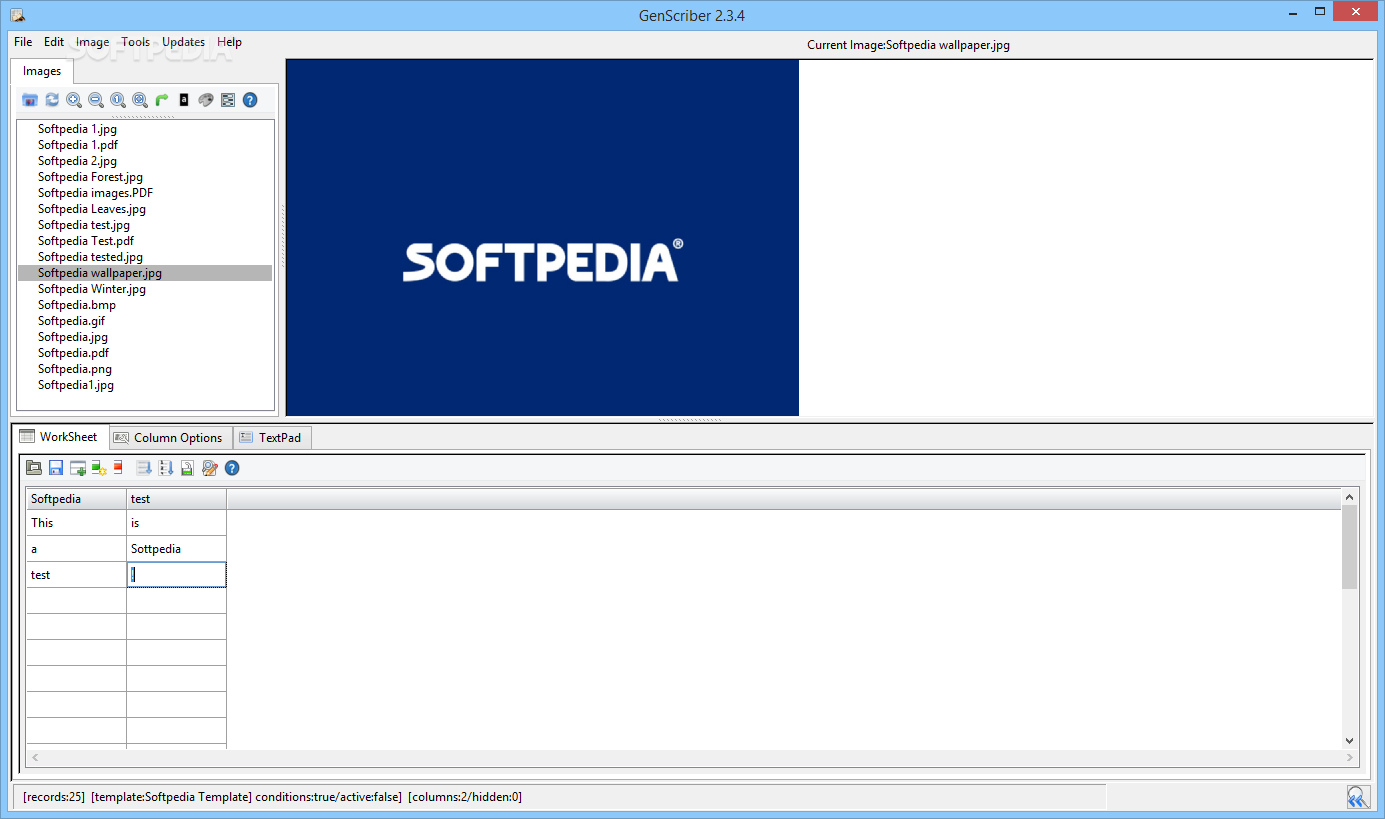Image resolution: width=1385 pixels, height=819 pixels.
Task: Click the lock row worksheet icon
Action: point(187,467)
